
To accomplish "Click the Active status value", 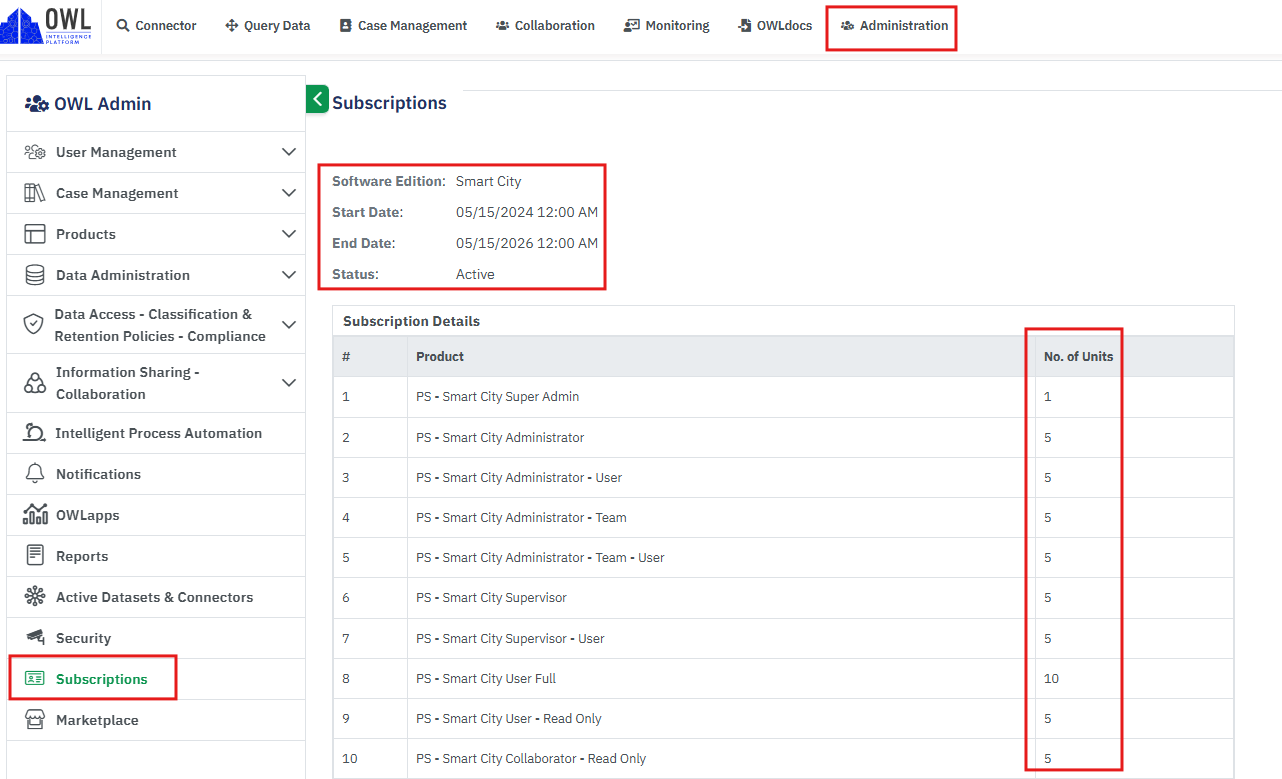I will [475, 274].
